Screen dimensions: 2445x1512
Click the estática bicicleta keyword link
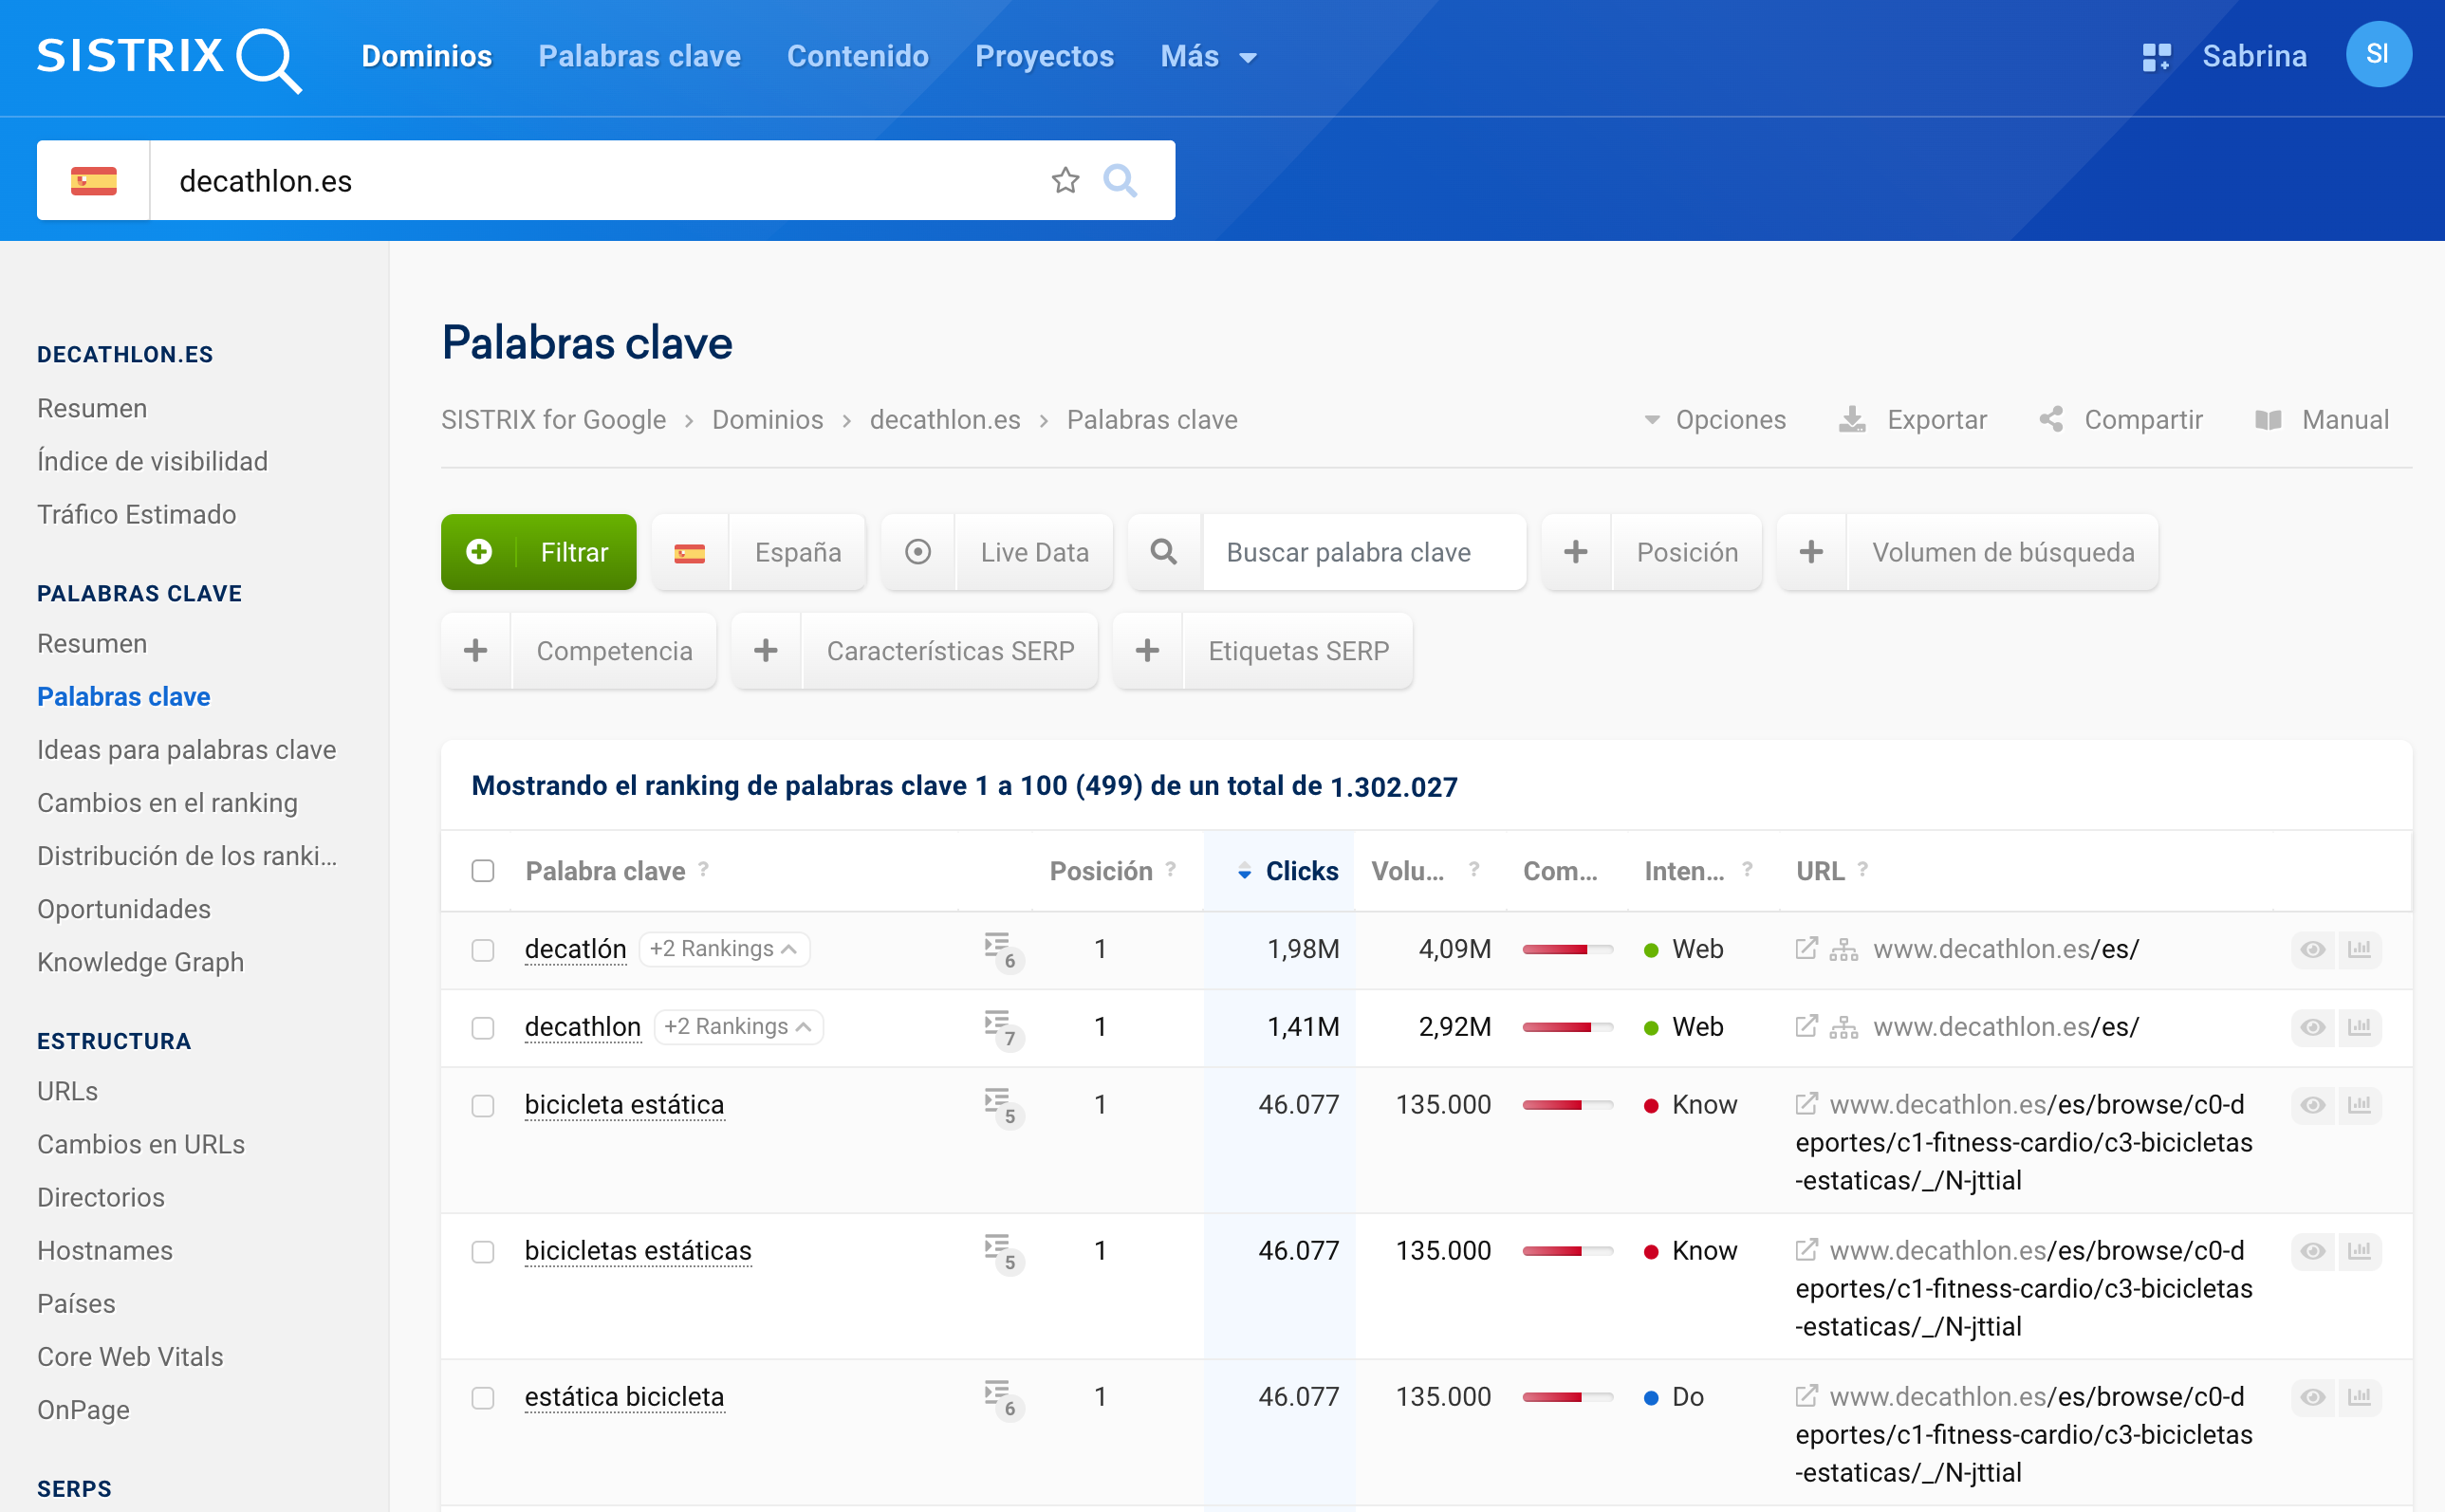[x=624, y=1396]
